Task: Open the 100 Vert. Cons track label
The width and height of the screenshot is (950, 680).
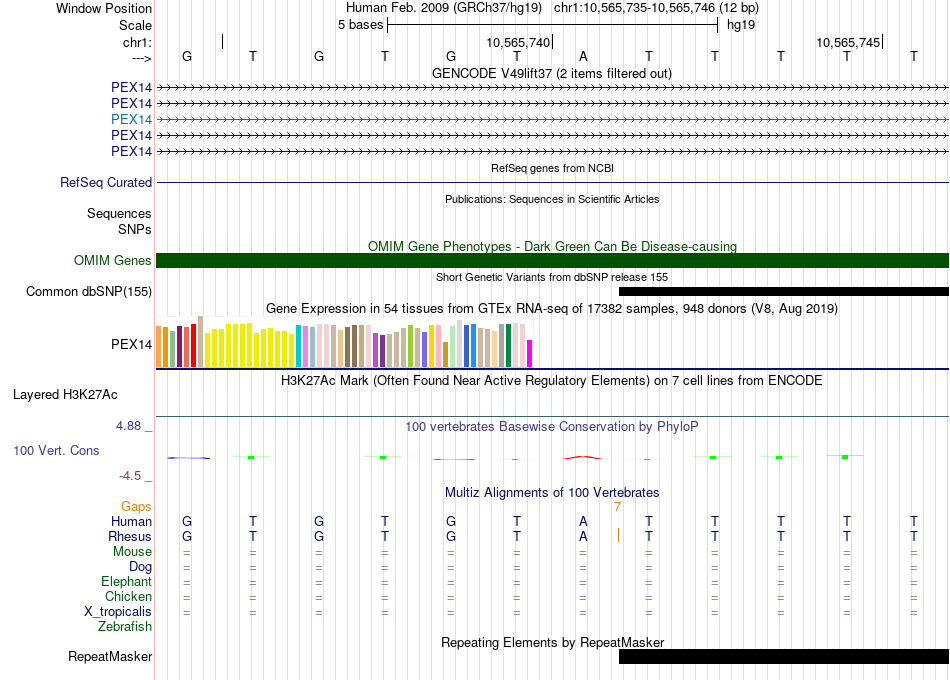Action: (56, 450)
